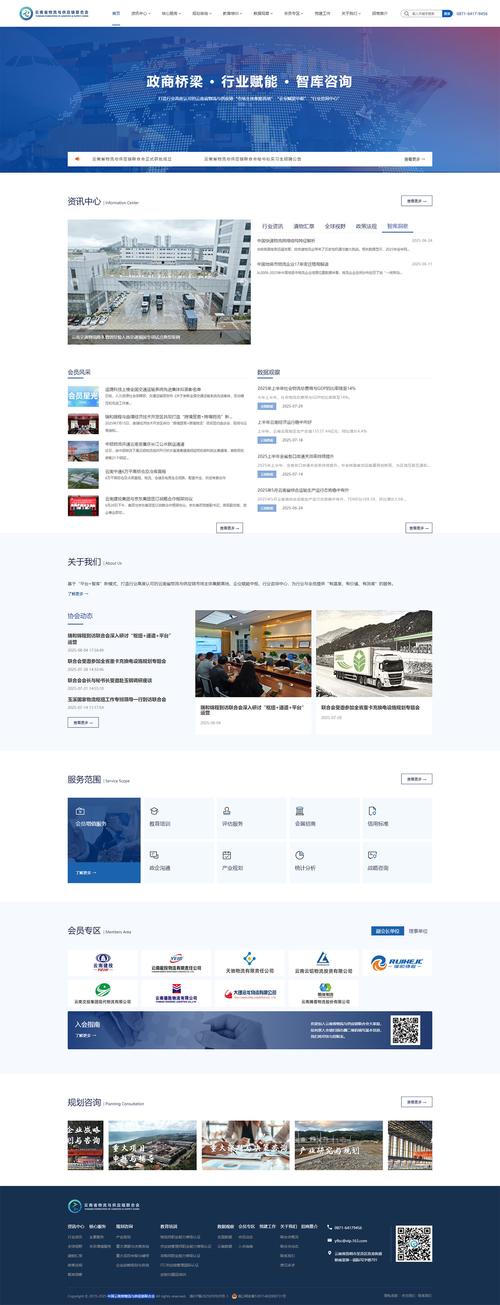Screen dimensions: 500x1305
Task: Open footer 教育培训 column heading
Action: click(x=168, y=1225)
